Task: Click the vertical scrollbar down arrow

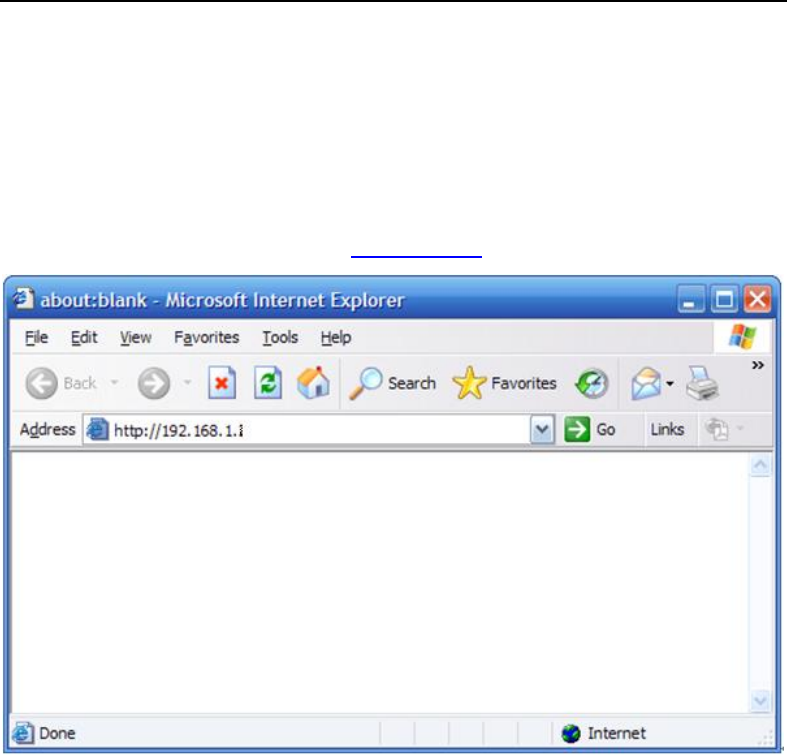Action: [x=760, y=700]
